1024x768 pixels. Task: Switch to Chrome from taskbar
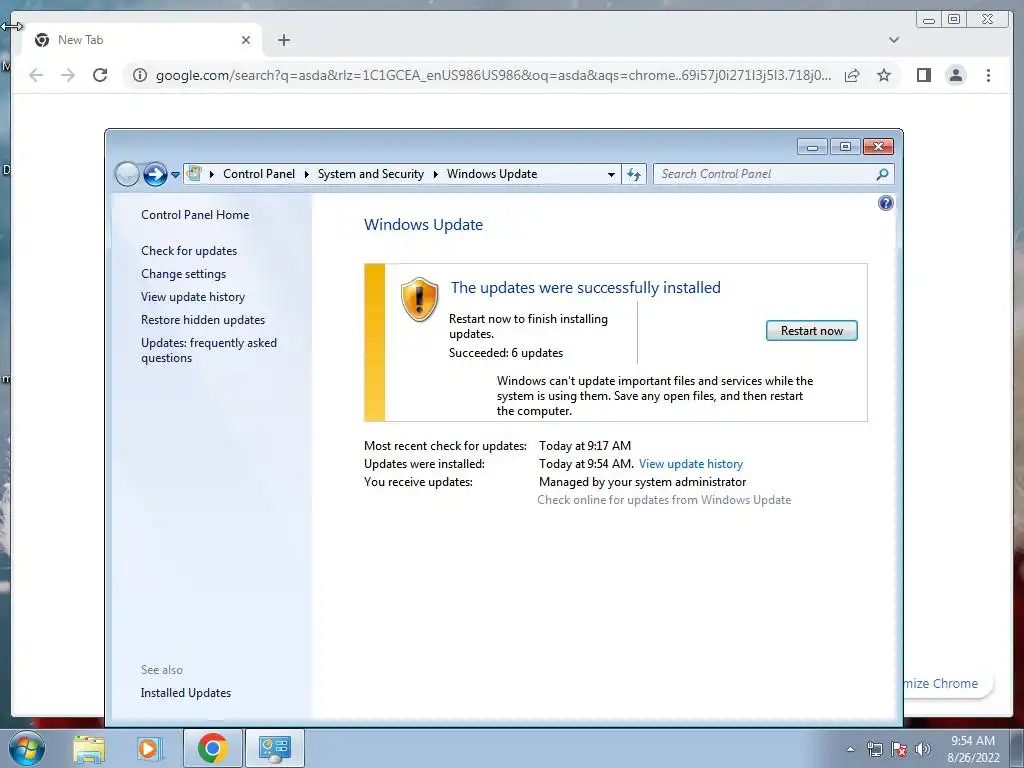point(213,748)
